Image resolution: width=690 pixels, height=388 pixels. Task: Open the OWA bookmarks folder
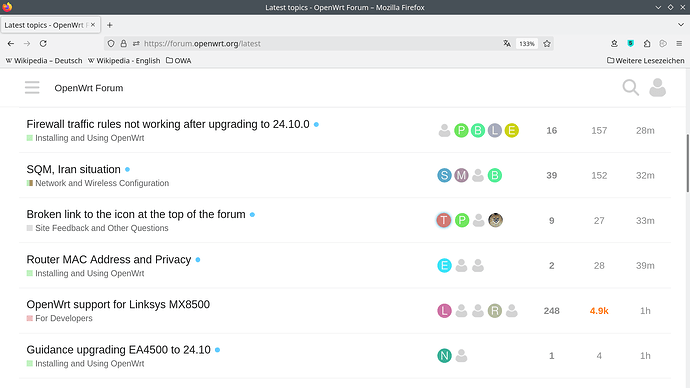[x=178, y=61]
